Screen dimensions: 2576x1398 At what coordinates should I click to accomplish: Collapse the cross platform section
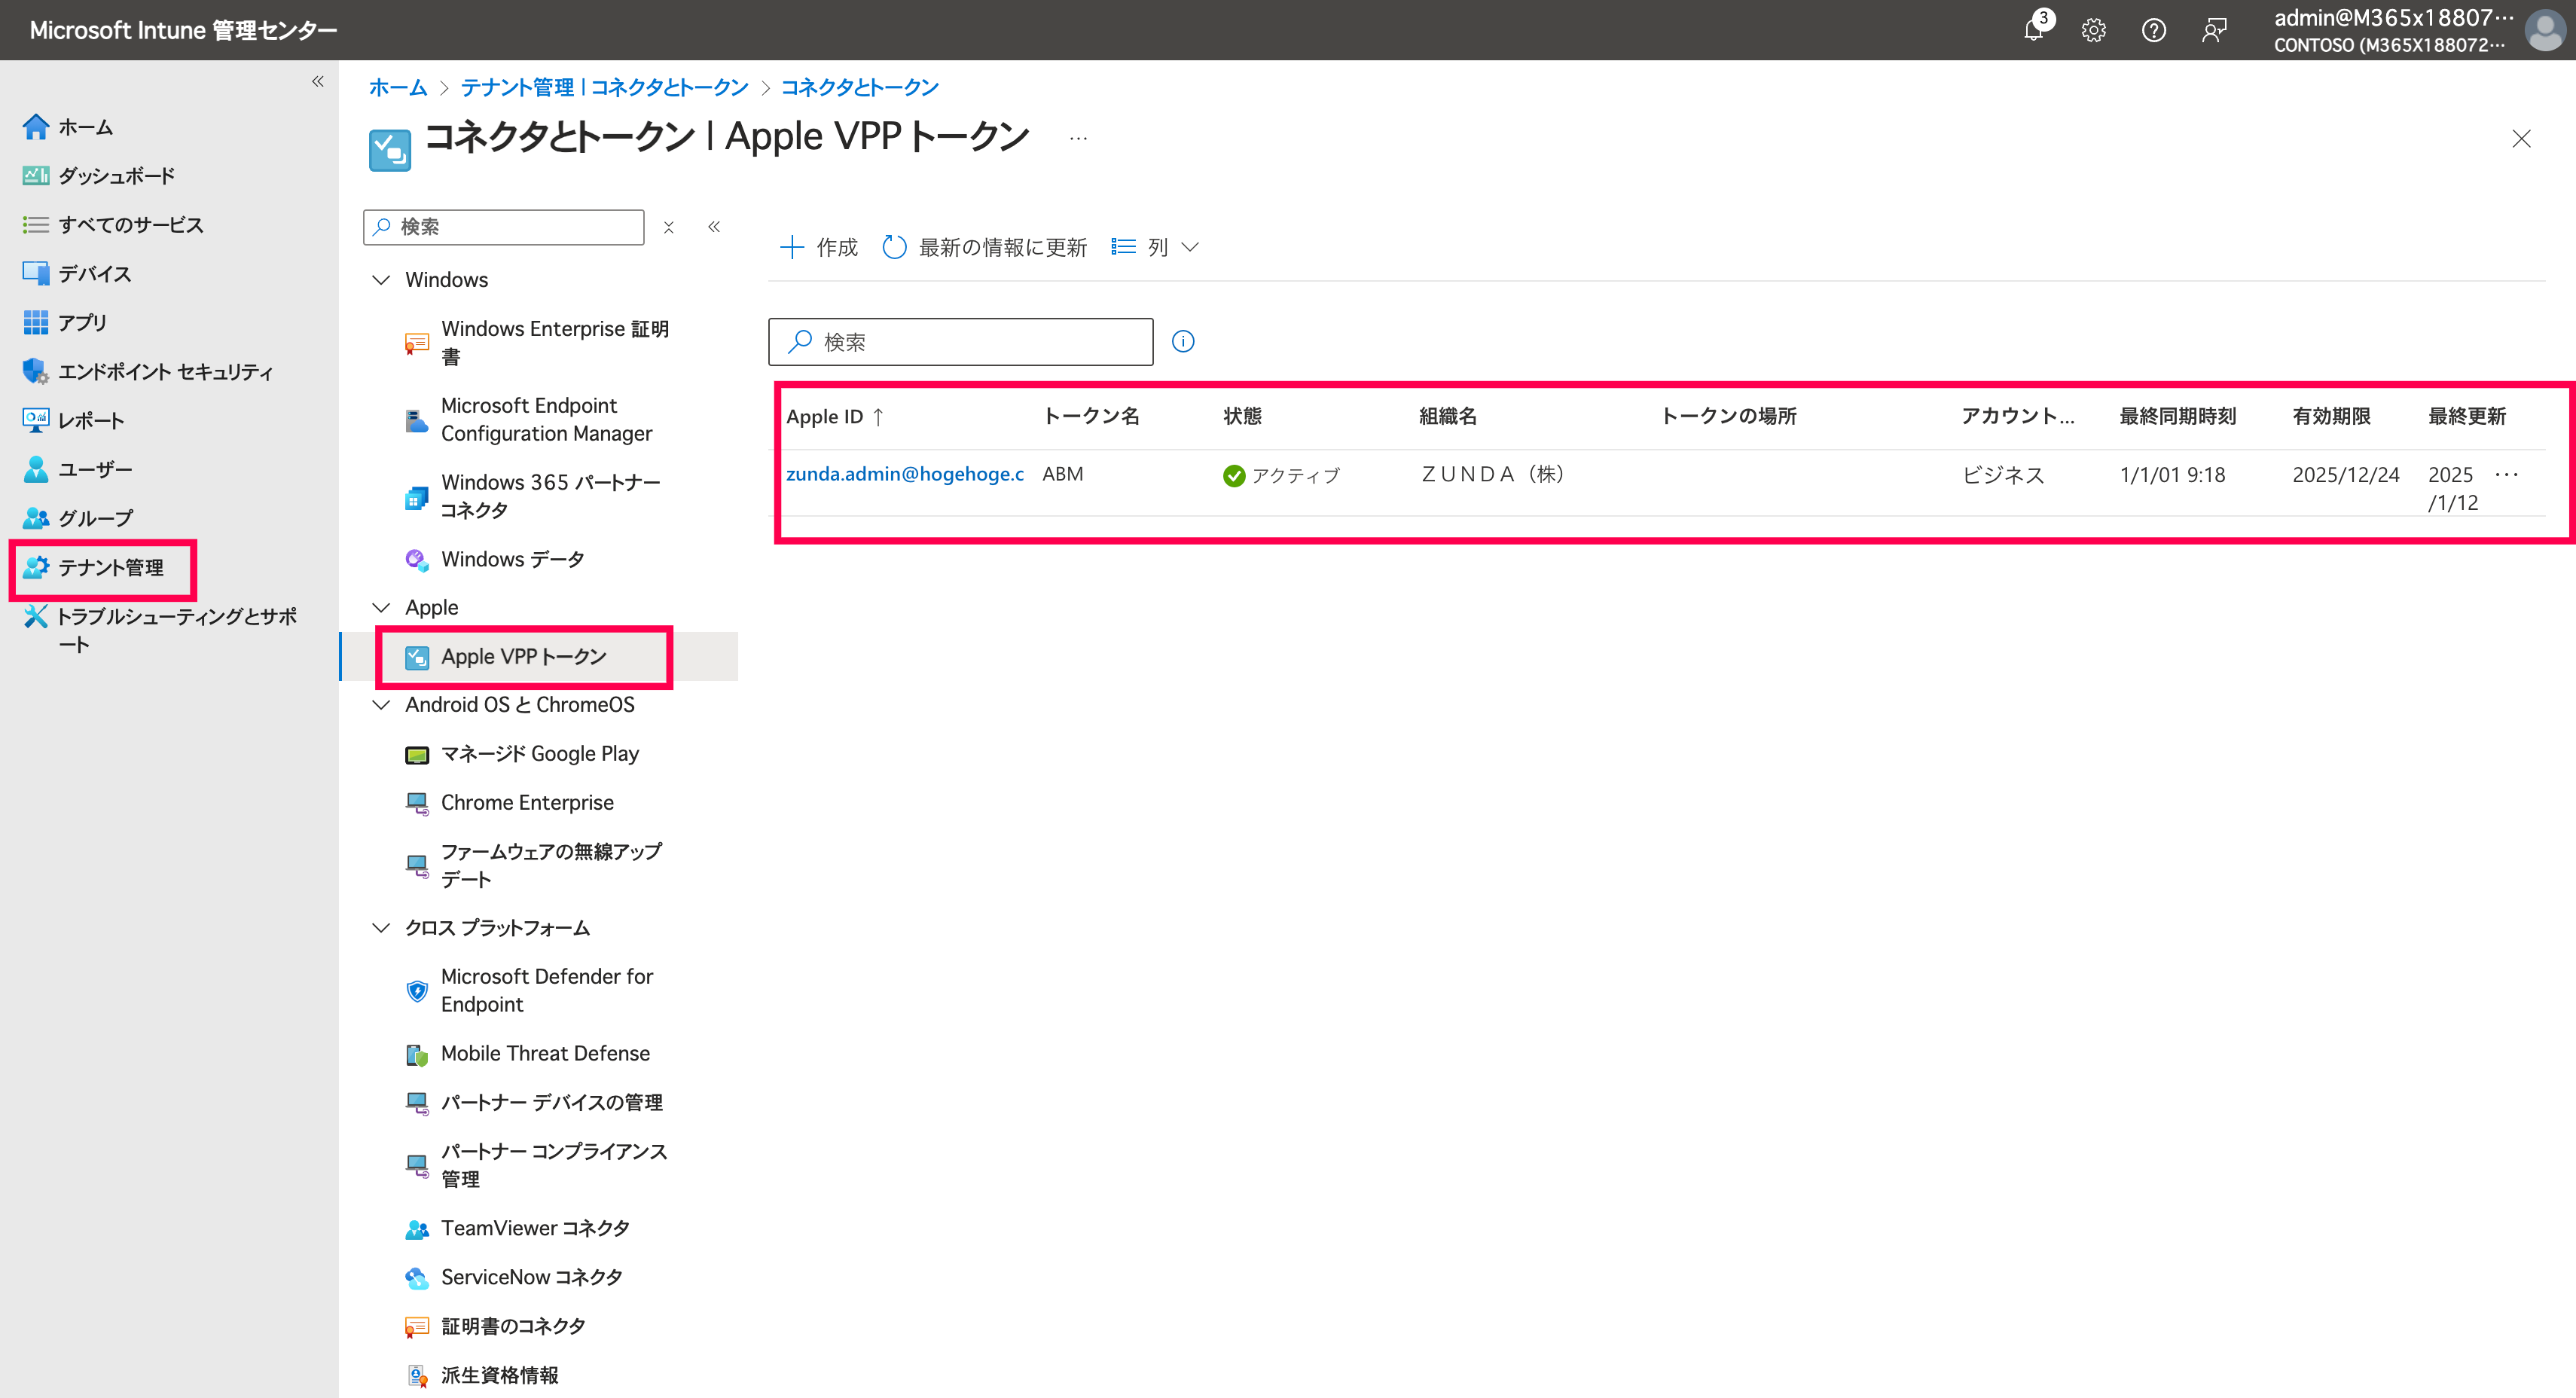point(381,928)
